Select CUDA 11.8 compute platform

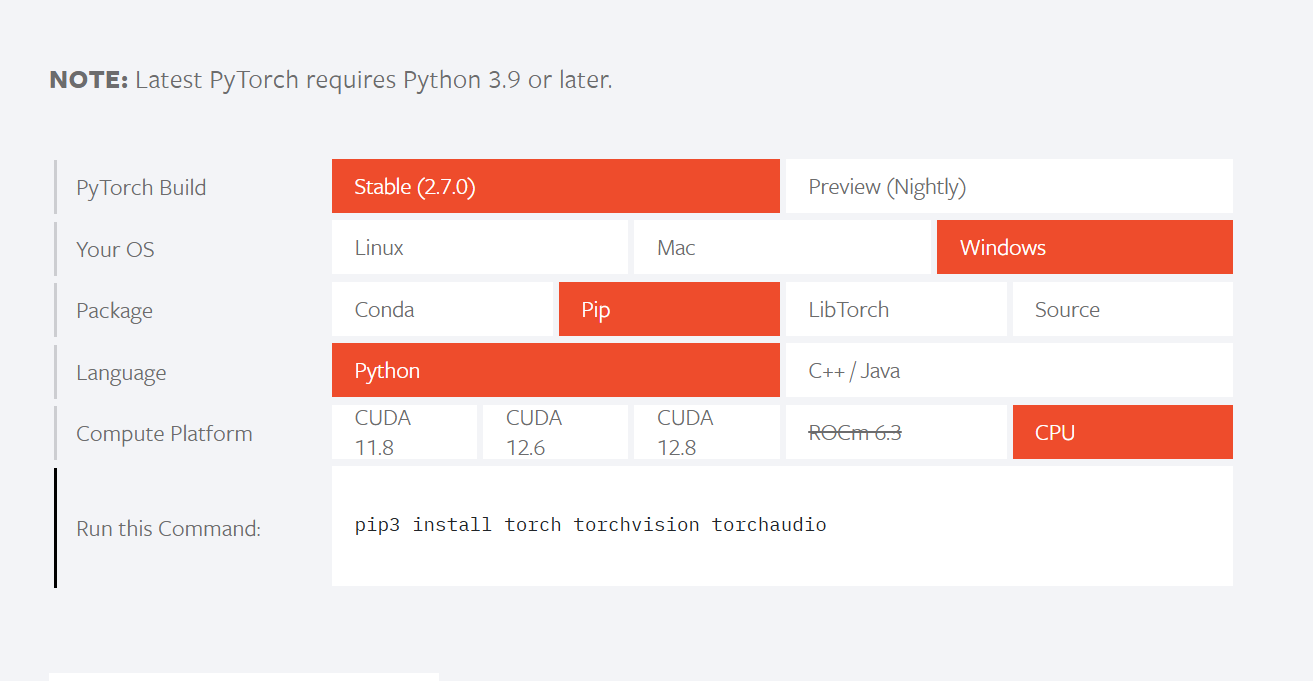tap(404, 432)
